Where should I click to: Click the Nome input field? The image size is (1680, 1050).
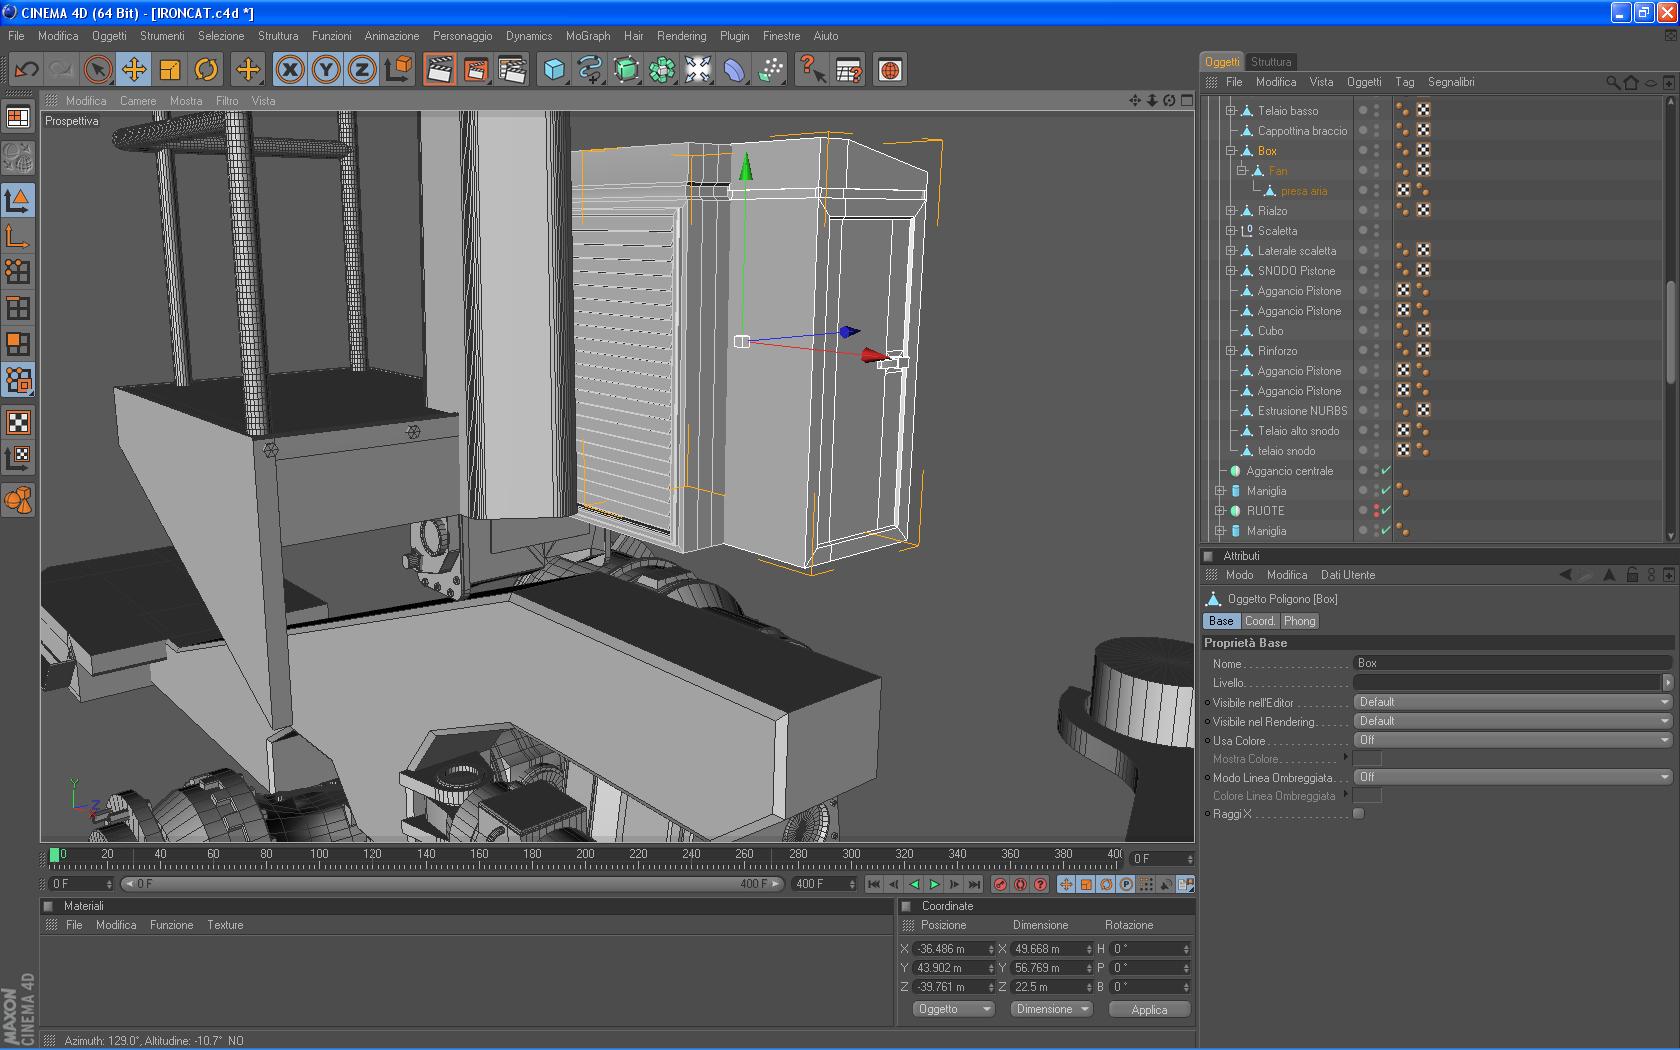(x=1511, y=663)
